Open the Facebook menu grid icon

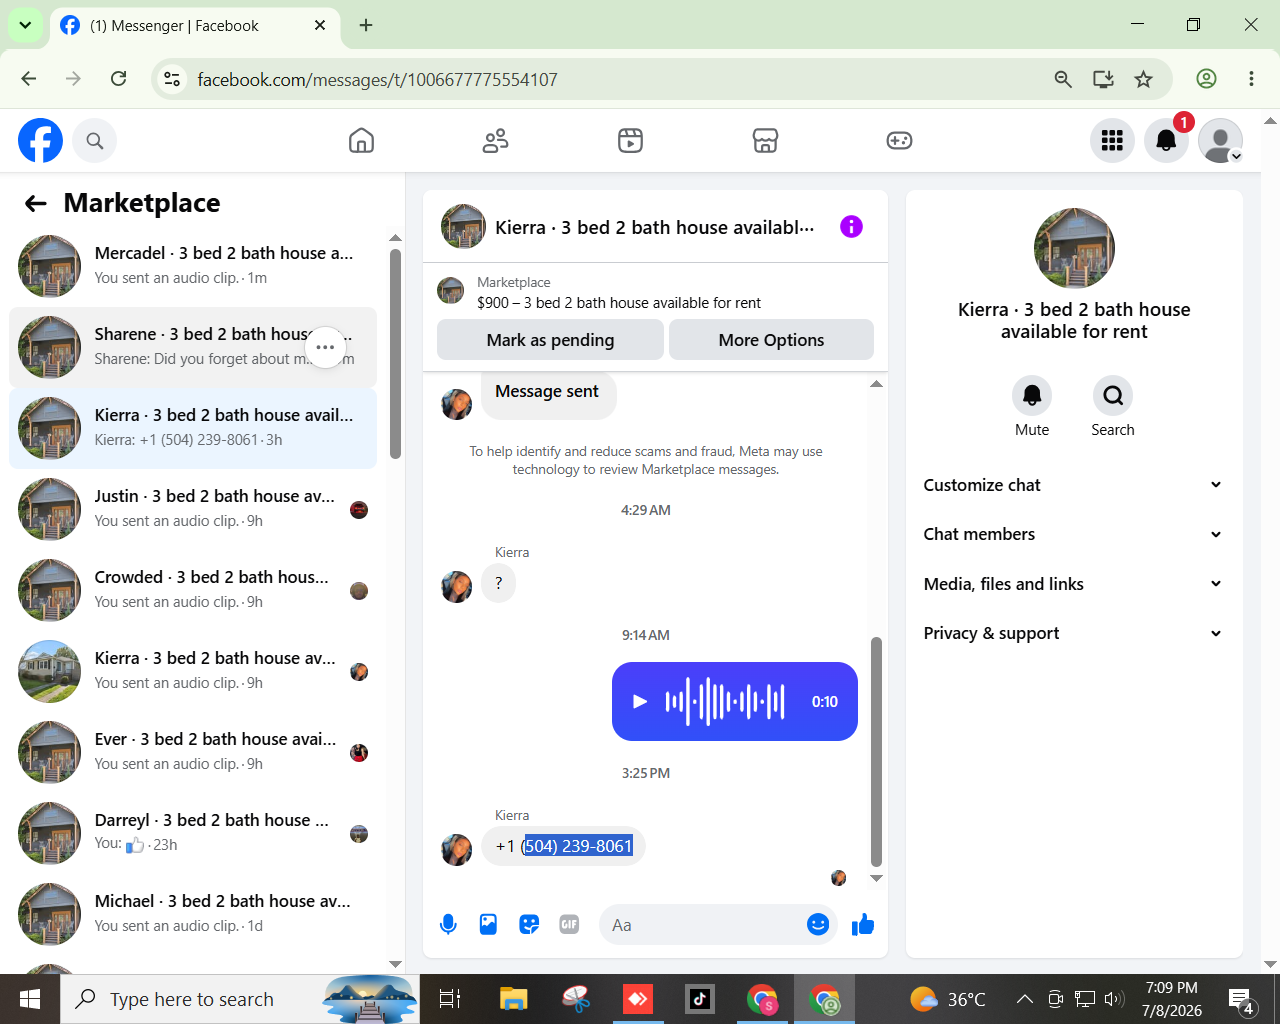[1112, 141]
